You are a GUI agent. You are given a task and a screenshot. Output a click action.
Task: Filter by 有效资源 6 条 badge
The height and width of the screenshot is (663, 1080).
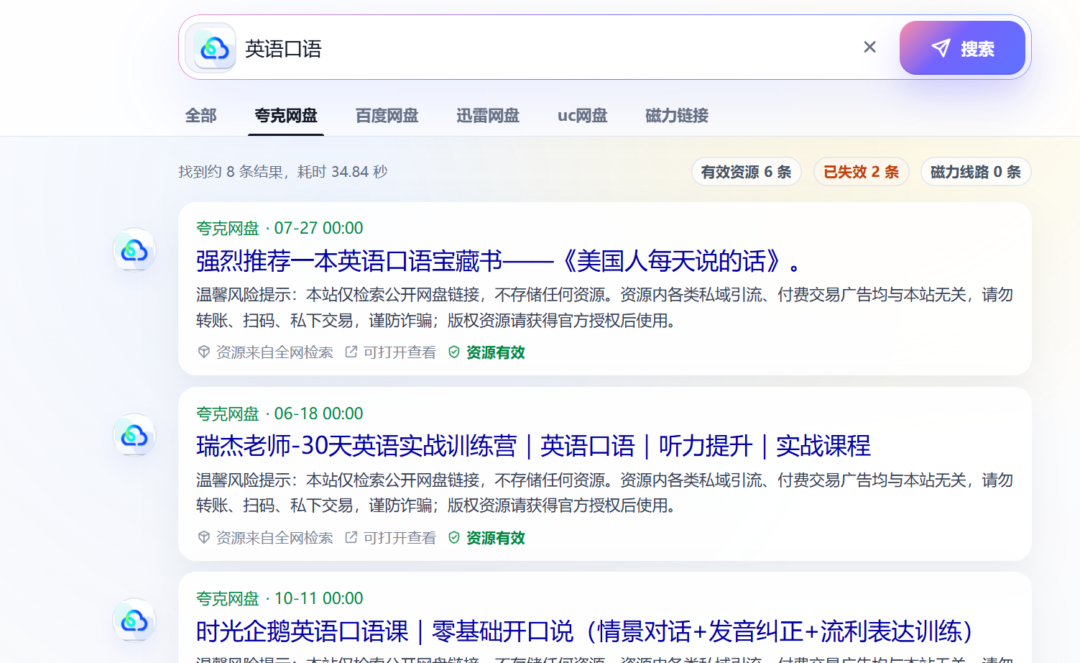coord(746,172)
